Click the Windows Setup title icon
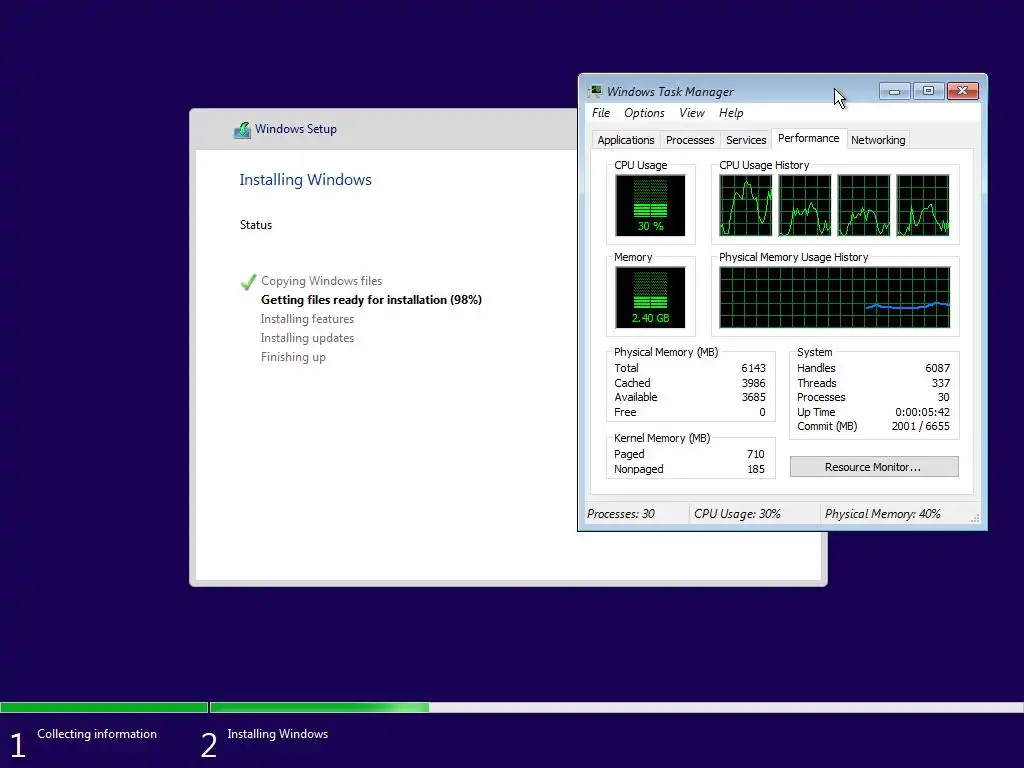The height and width of the screenshot is (768, 1024). (x=242, y=129)
